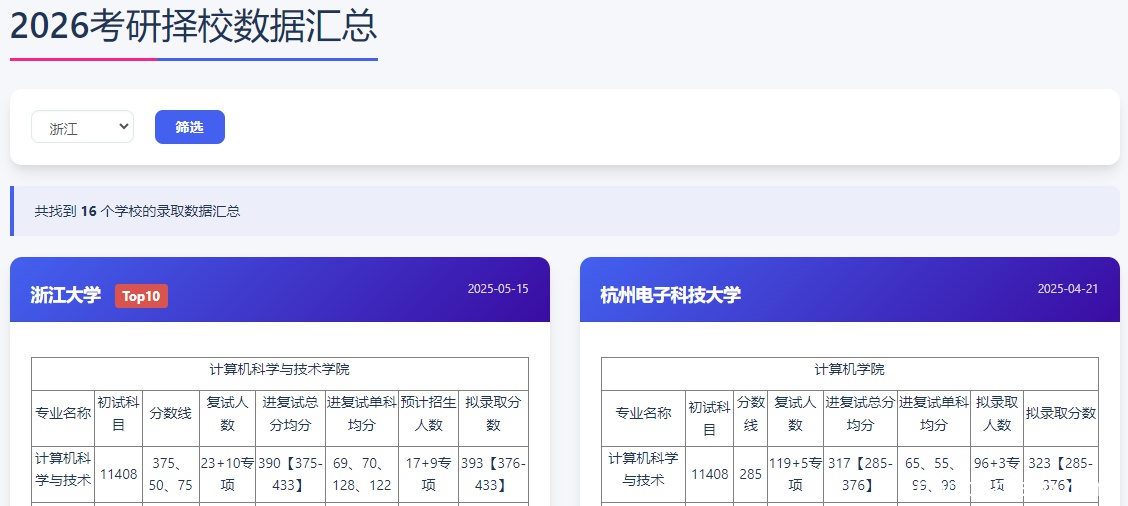This screenshot has height=506, width=1128.
Task: Click the 2026考研择校数据汇总 page title
Action: pos(194,27)
